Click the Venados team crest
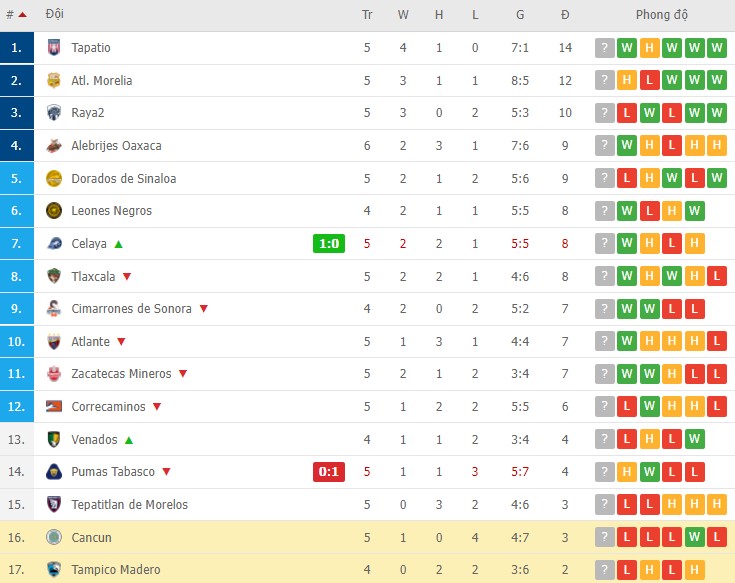 [54, 440]
